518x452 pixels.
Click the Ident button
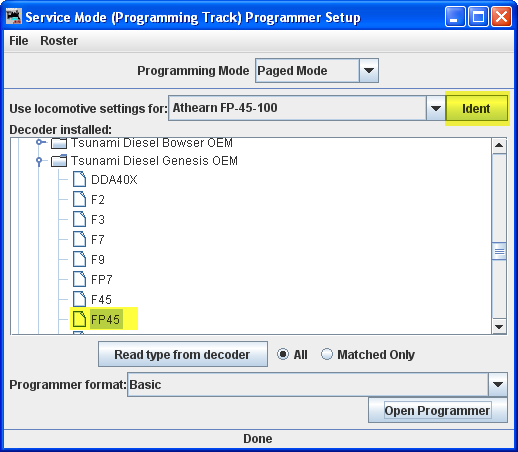click(x=477, y=108)
